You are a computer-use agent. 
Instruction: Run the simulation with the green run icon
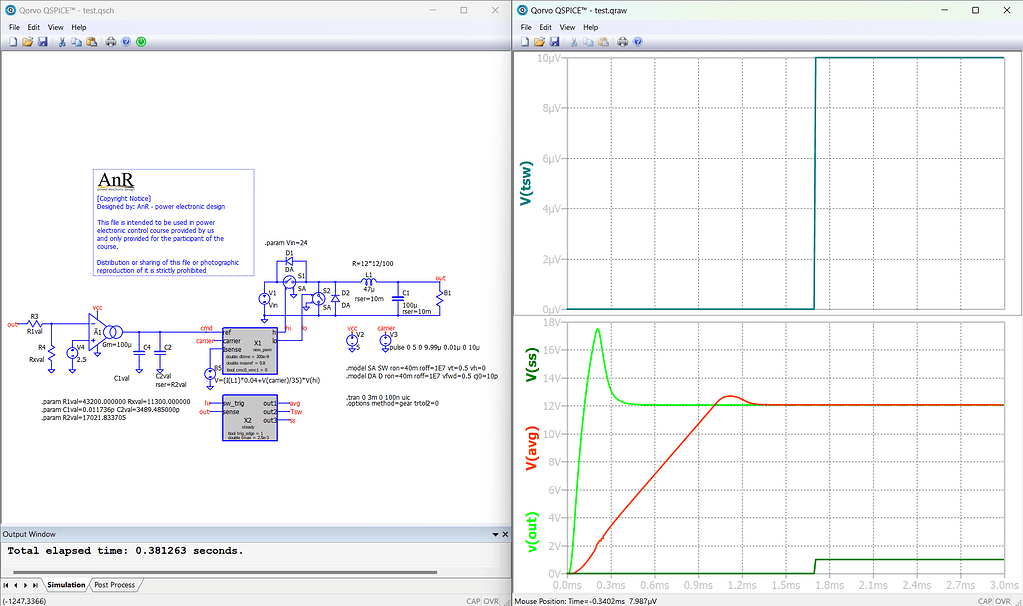pos(141,41)
